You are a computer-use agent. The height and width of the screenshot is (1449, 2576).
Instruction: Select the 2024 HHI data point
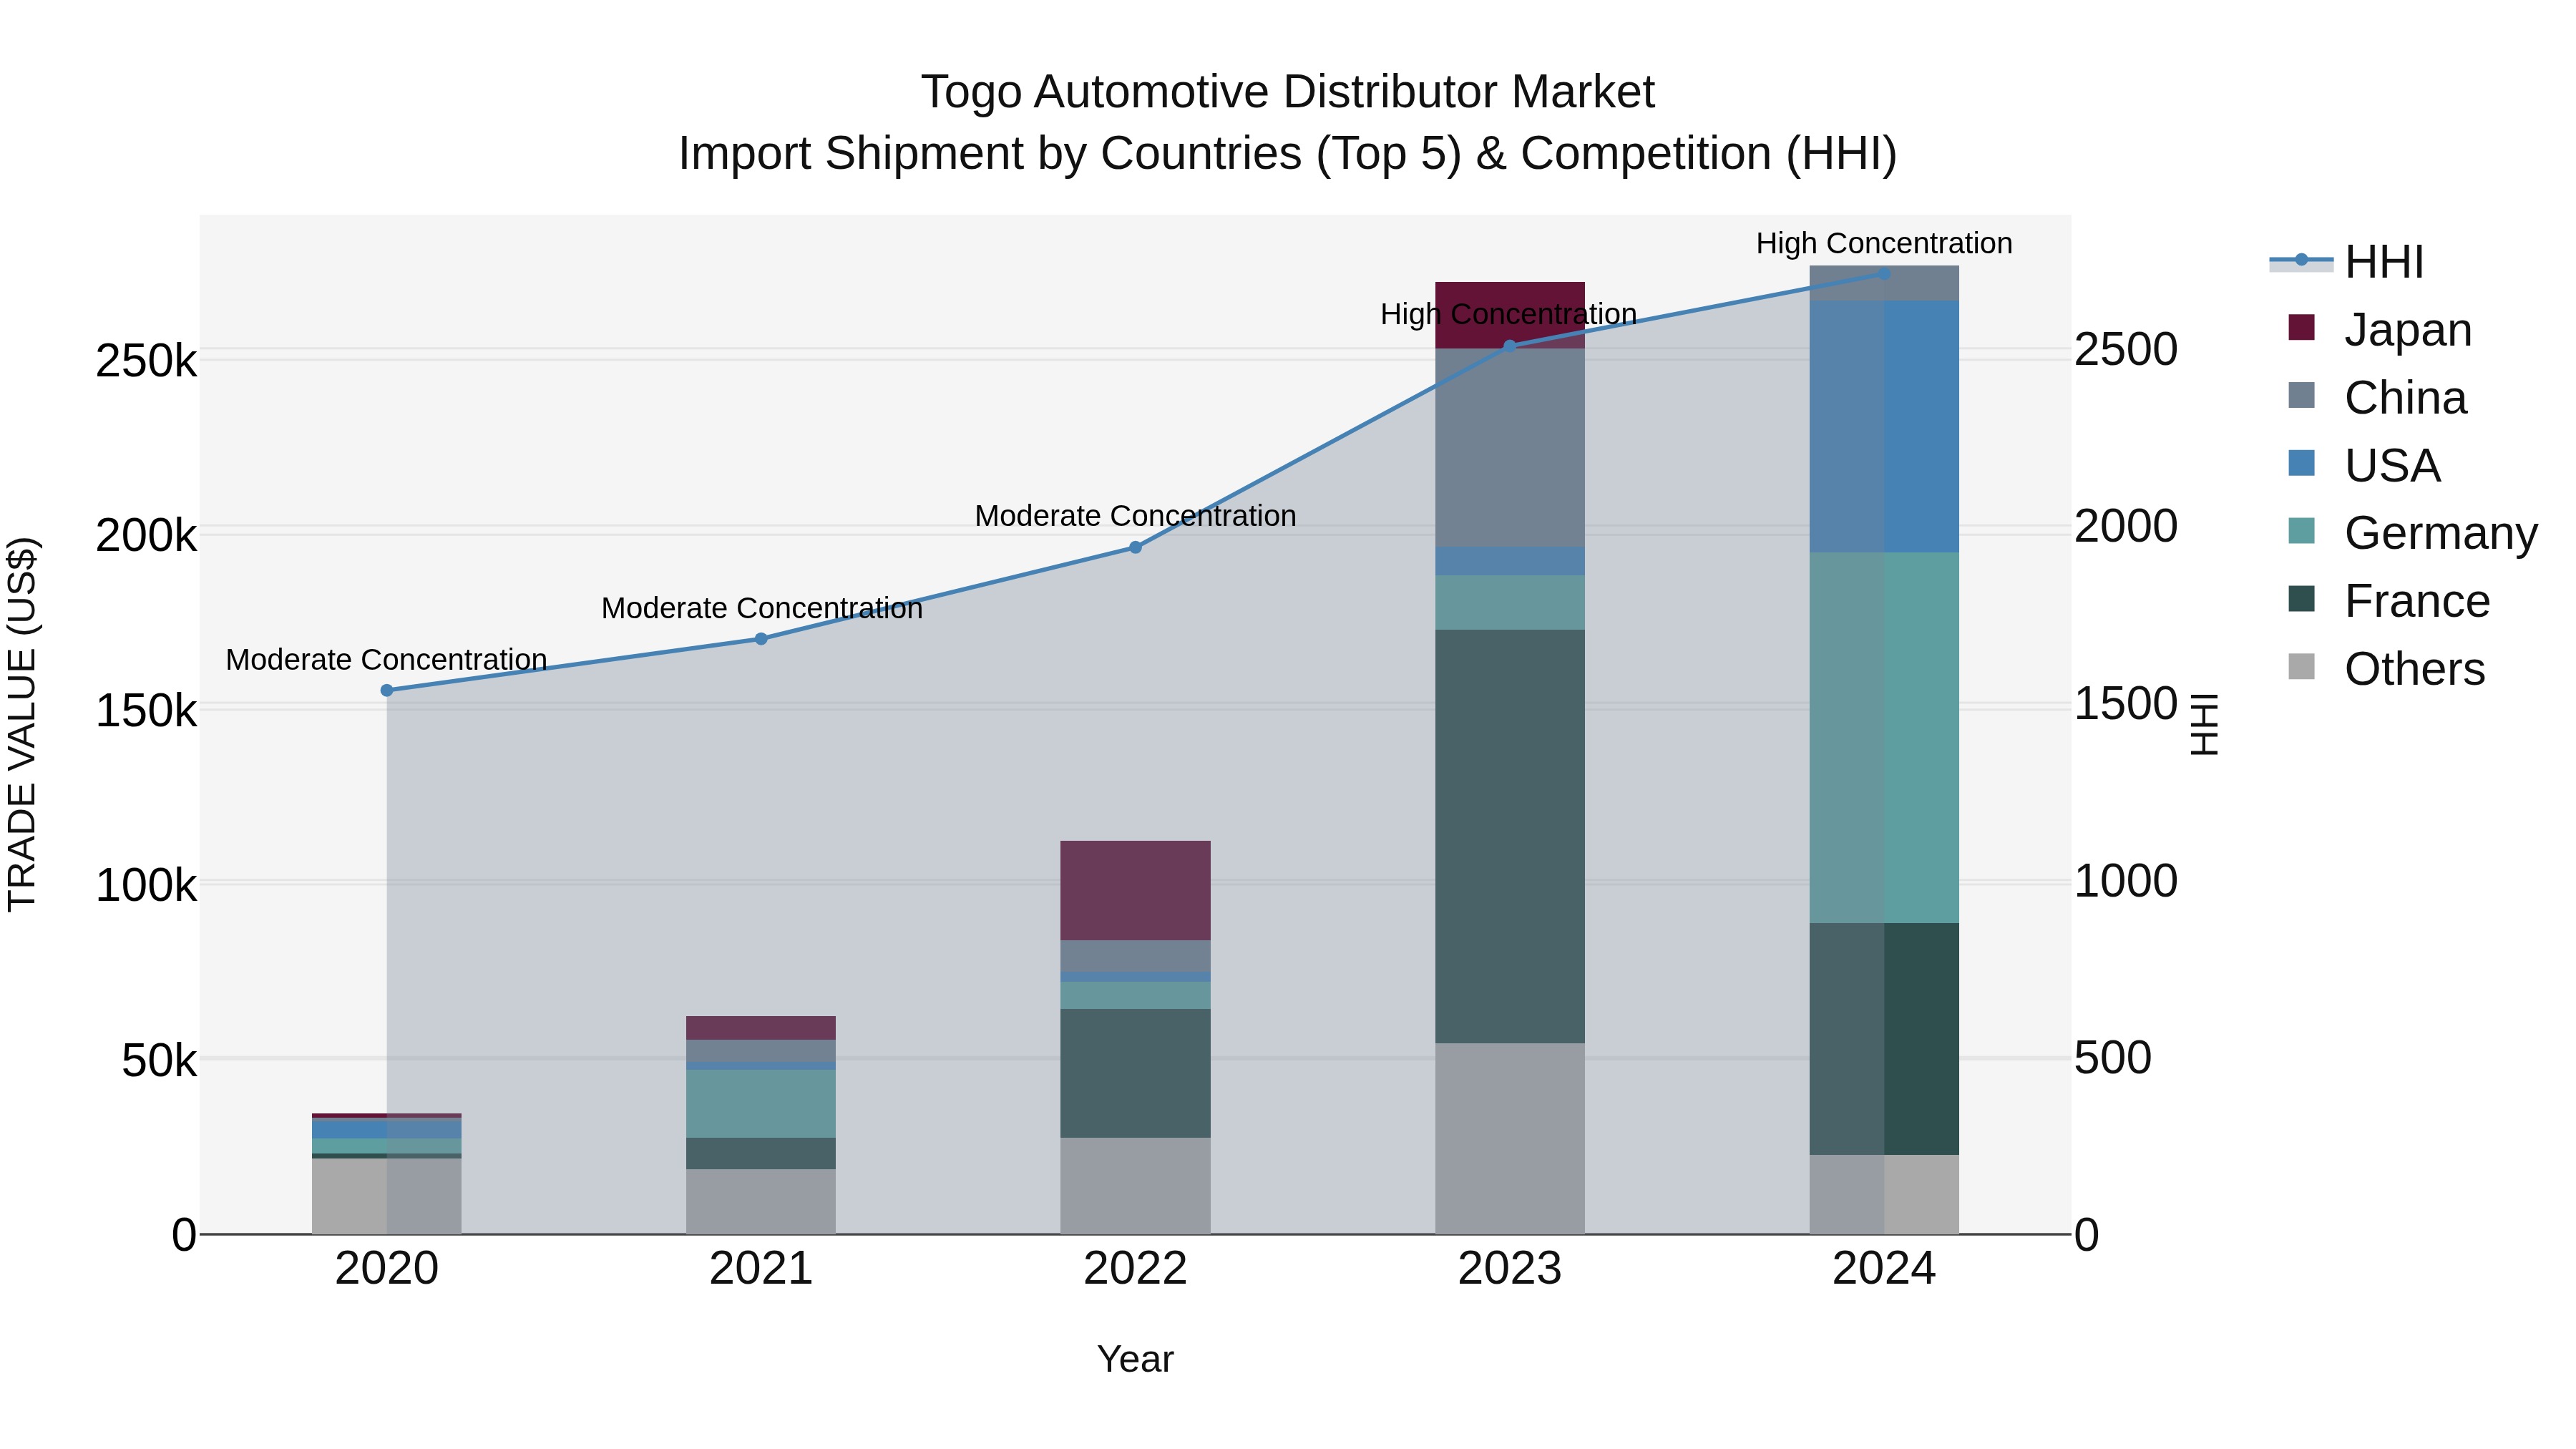coord(1884,273)
